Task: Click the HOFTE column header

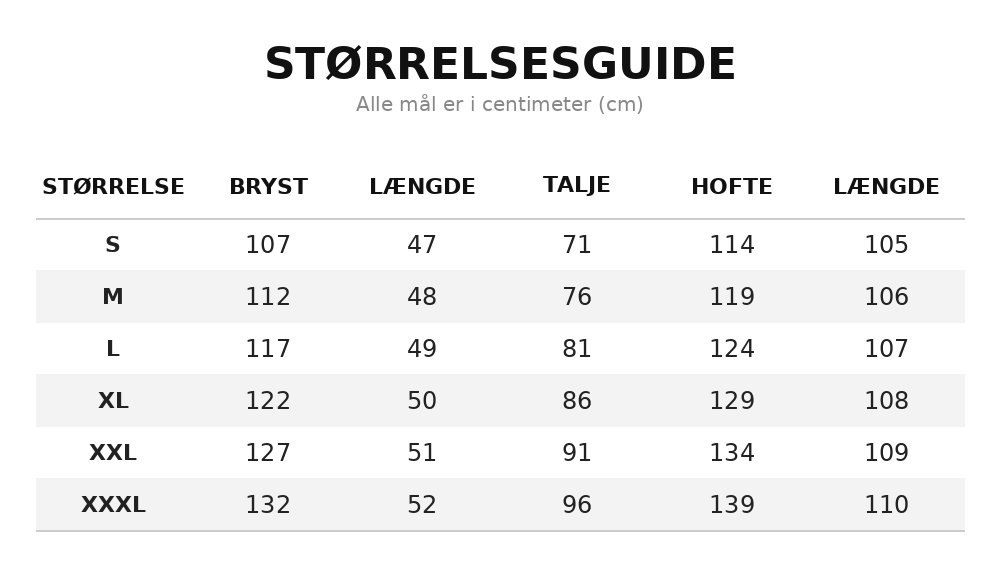Action: point(732,187)
